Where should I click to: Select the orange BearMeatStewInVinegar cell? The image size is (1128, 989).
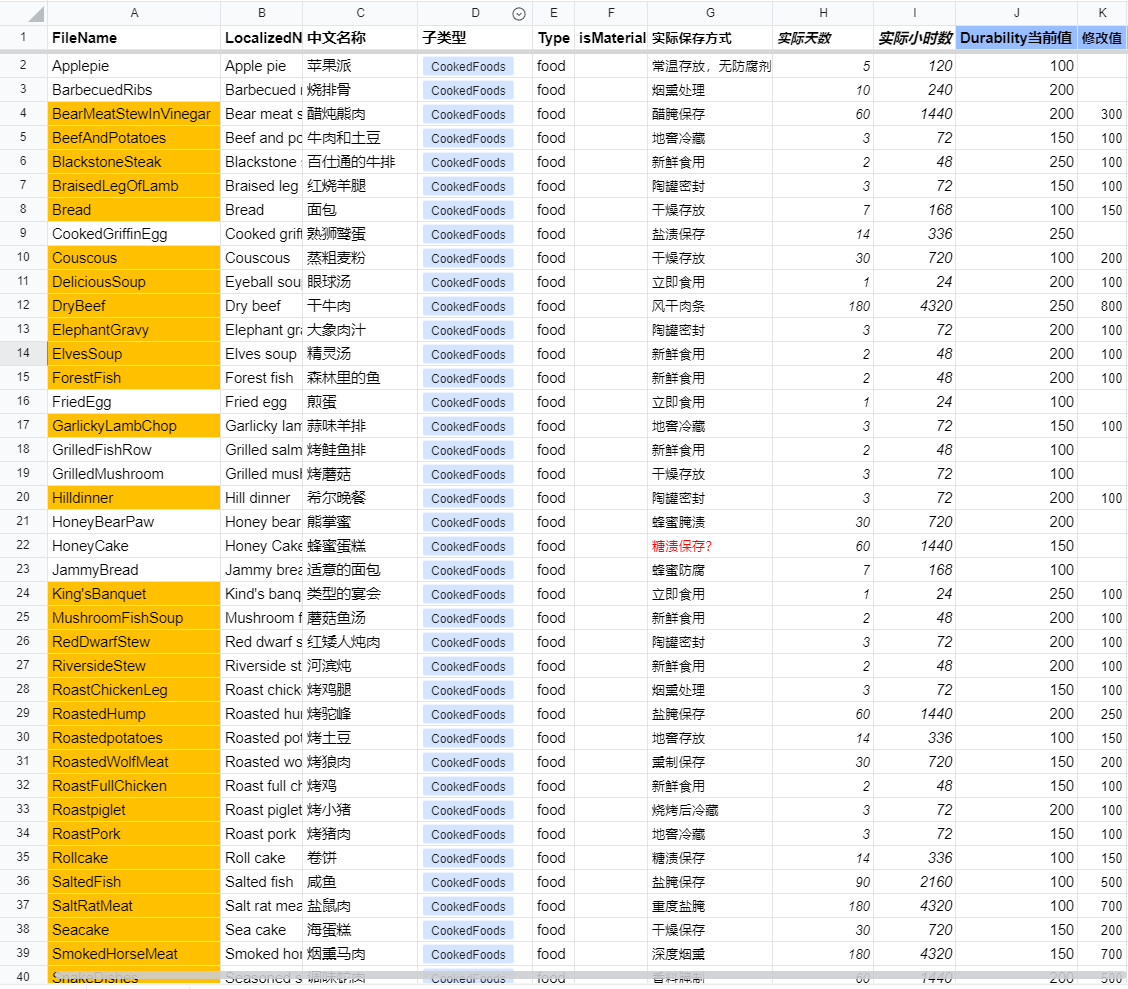(x=134, y=114)
